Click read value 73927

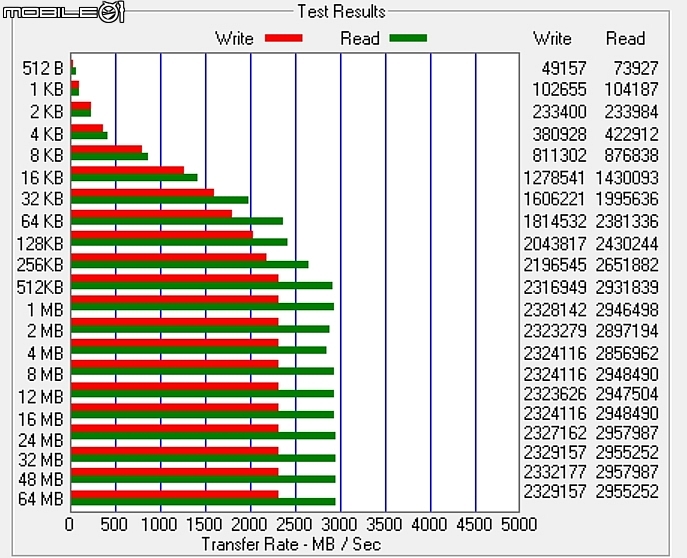(x=636, y=68)
